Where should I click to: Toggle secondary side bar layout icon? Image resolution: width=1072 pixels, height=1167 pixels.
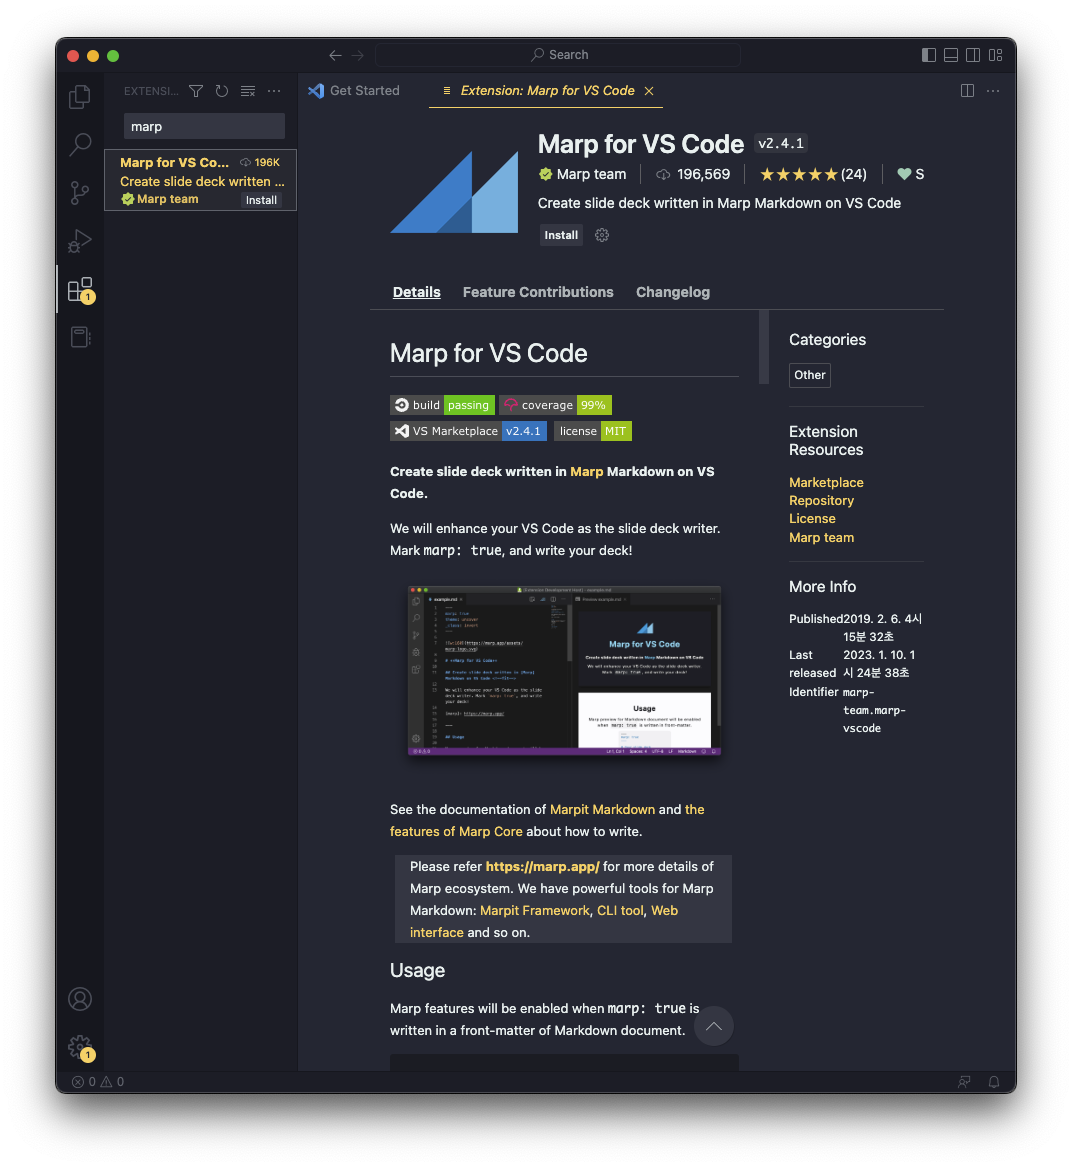point(973,55)
